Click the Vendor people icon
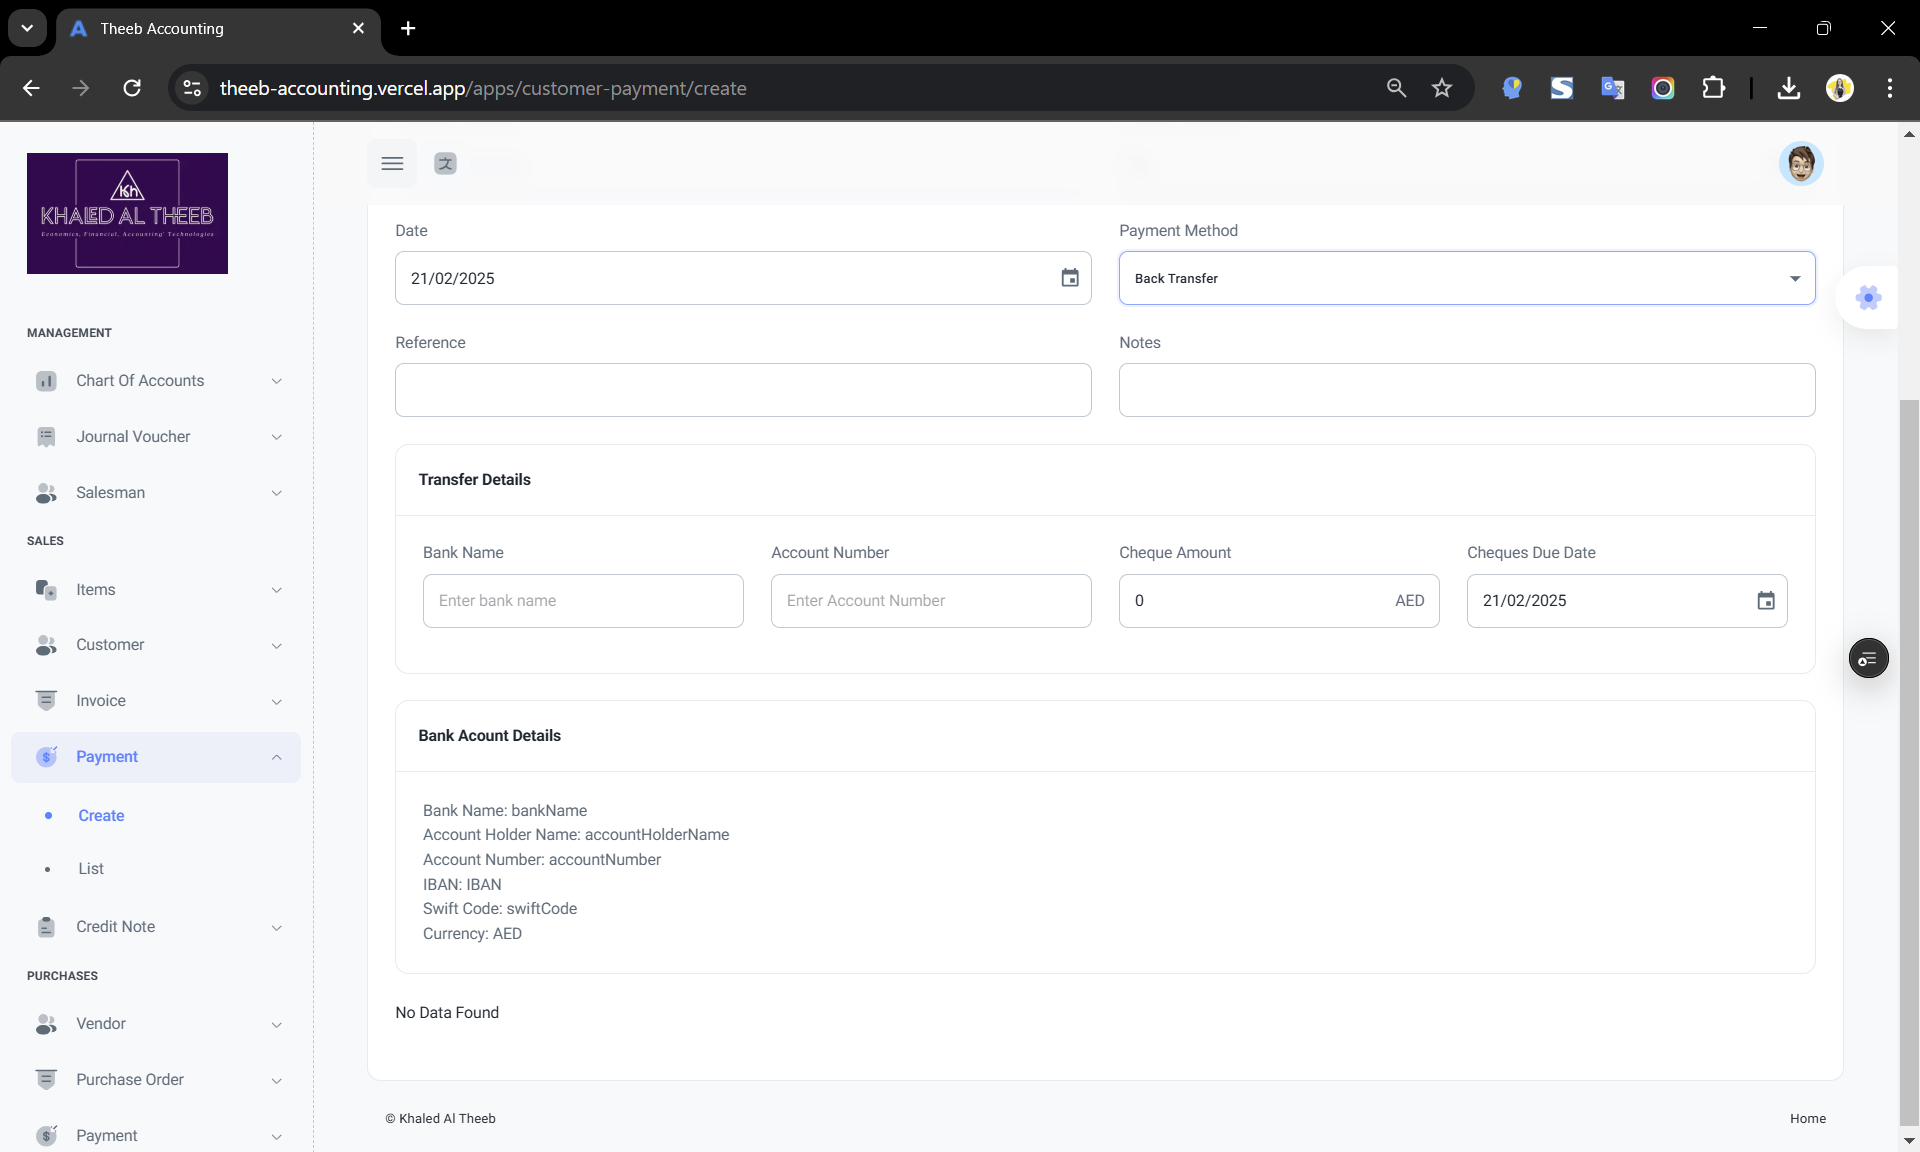The width and height of the screenshot is (1920, 1152). 46,1024
